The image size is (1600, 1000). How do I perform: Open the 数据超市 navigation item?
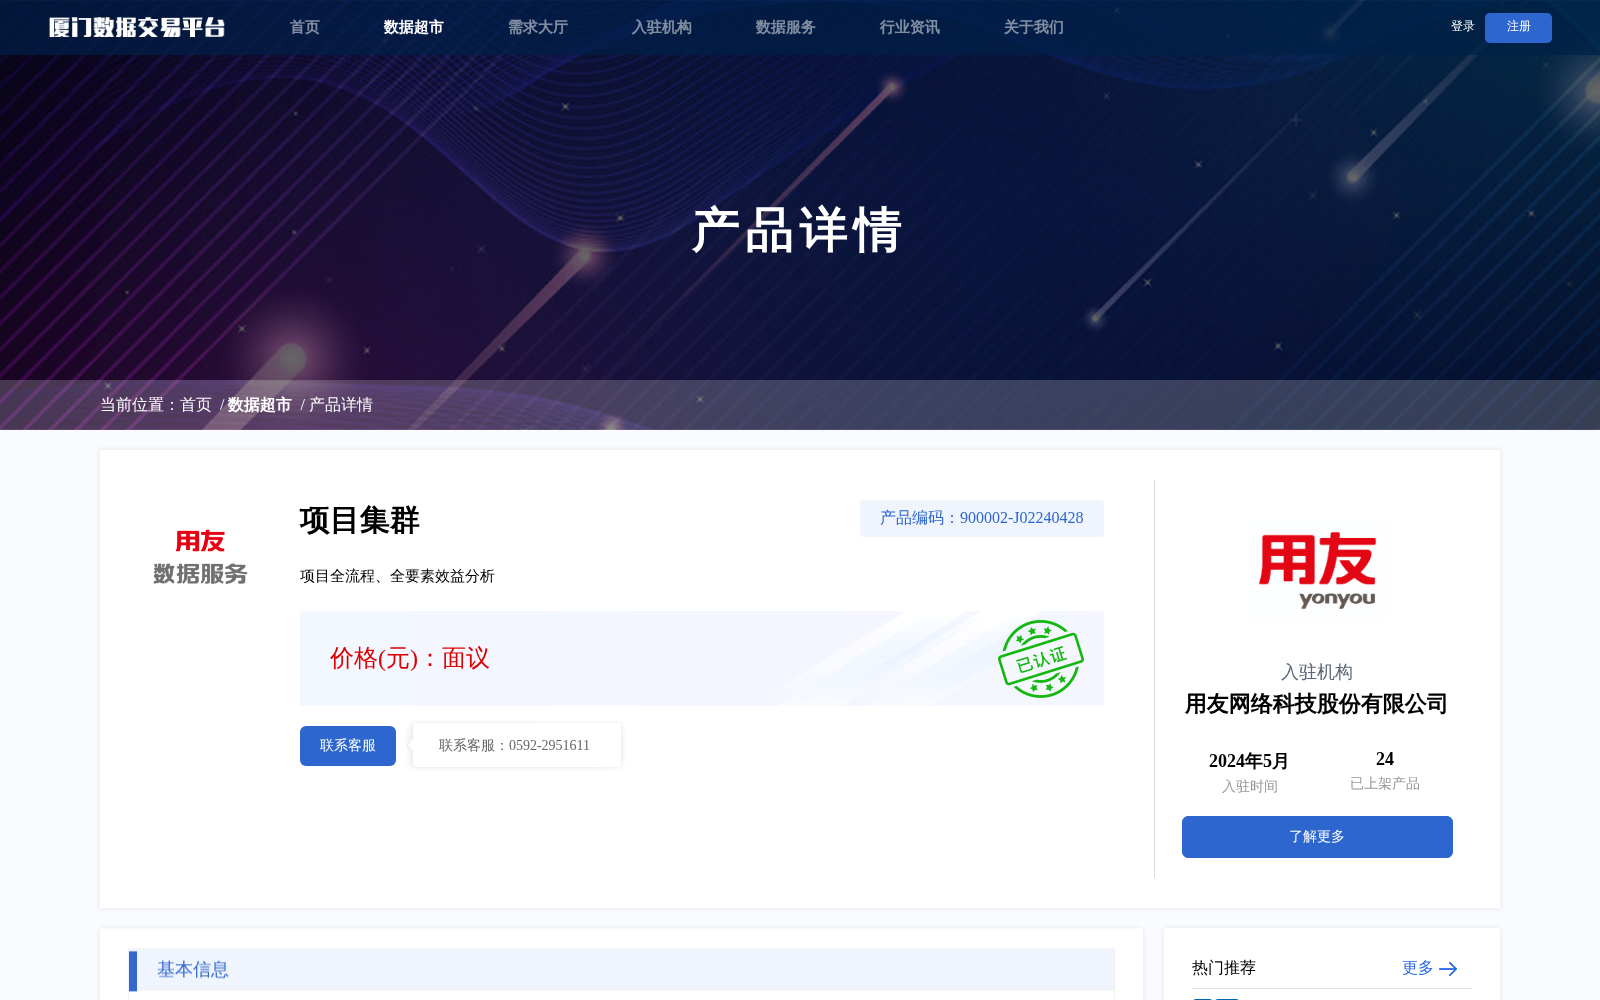coord(413,27)
